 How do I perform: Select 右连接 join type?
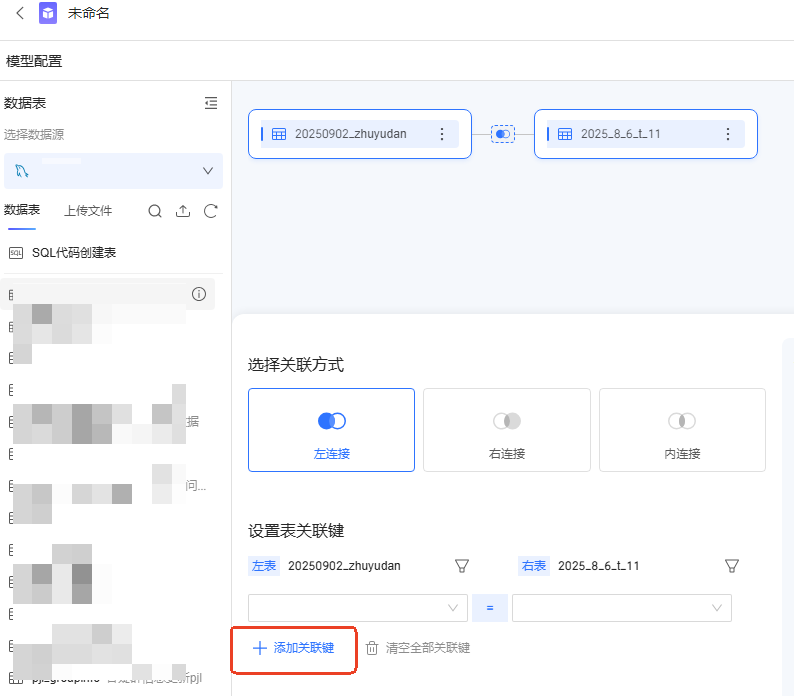click(x=506, y=430)
